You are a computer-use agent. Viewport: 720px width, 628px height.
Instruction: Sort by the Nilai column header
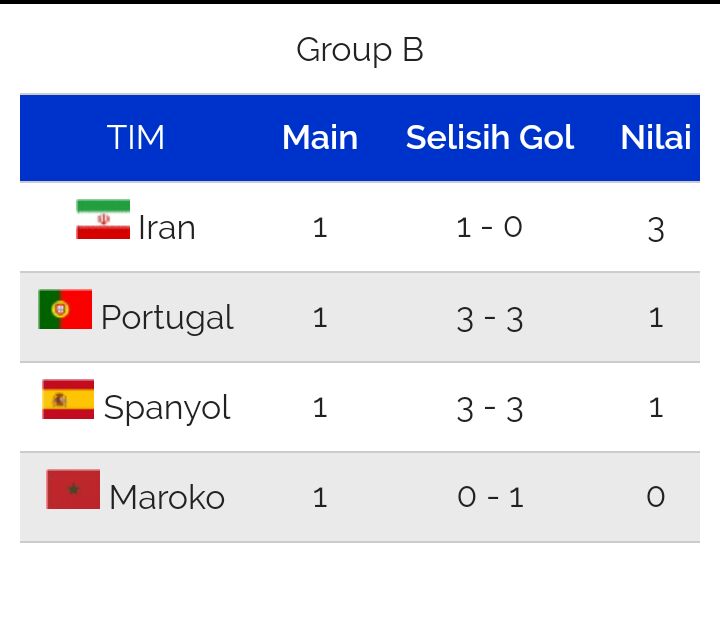click(x=656, y=137)
